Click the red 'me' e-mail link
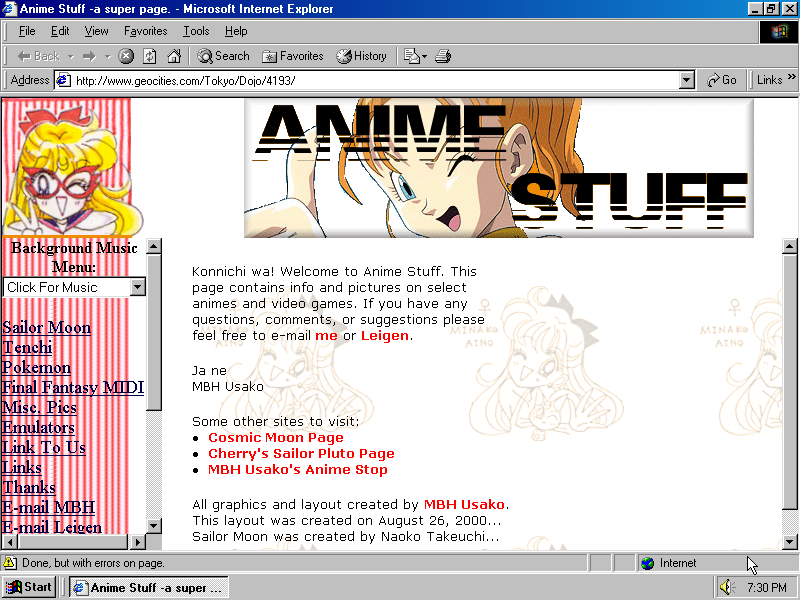Screen dimensions: 800x600 click(326, 336)
